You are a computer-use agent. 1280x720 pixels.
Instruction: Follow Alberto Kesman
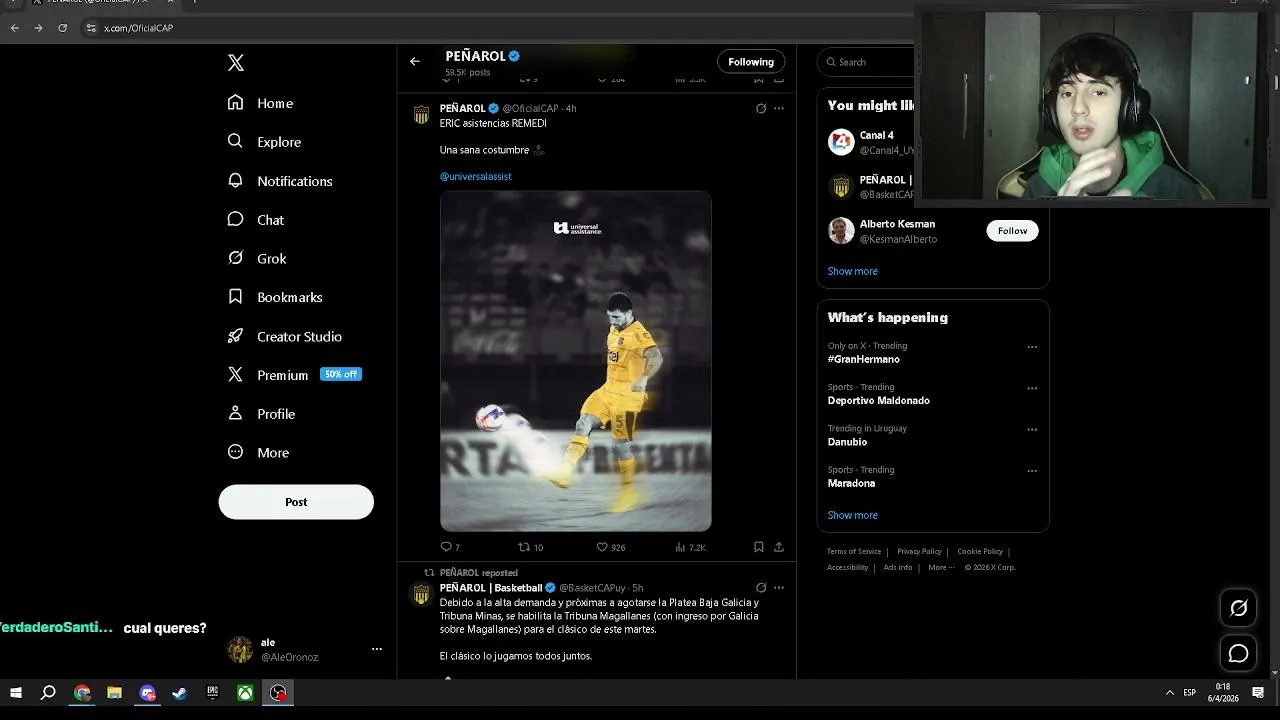1012,231
